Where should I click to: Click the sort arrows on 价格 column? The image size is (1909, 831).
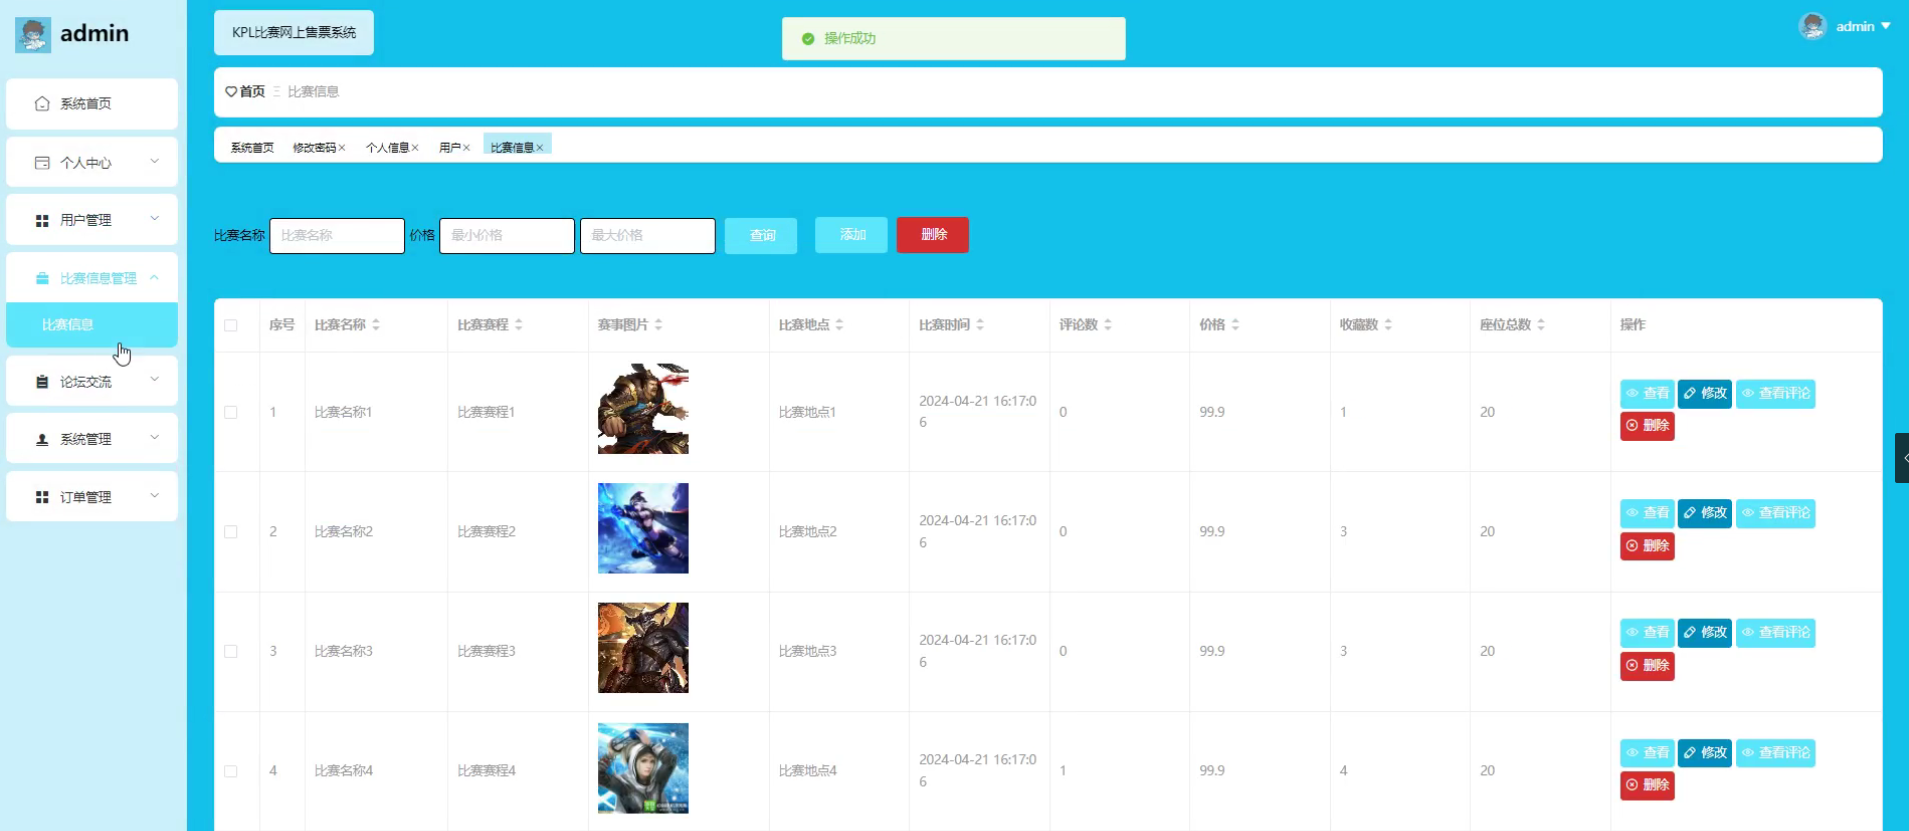(1236, 325)
